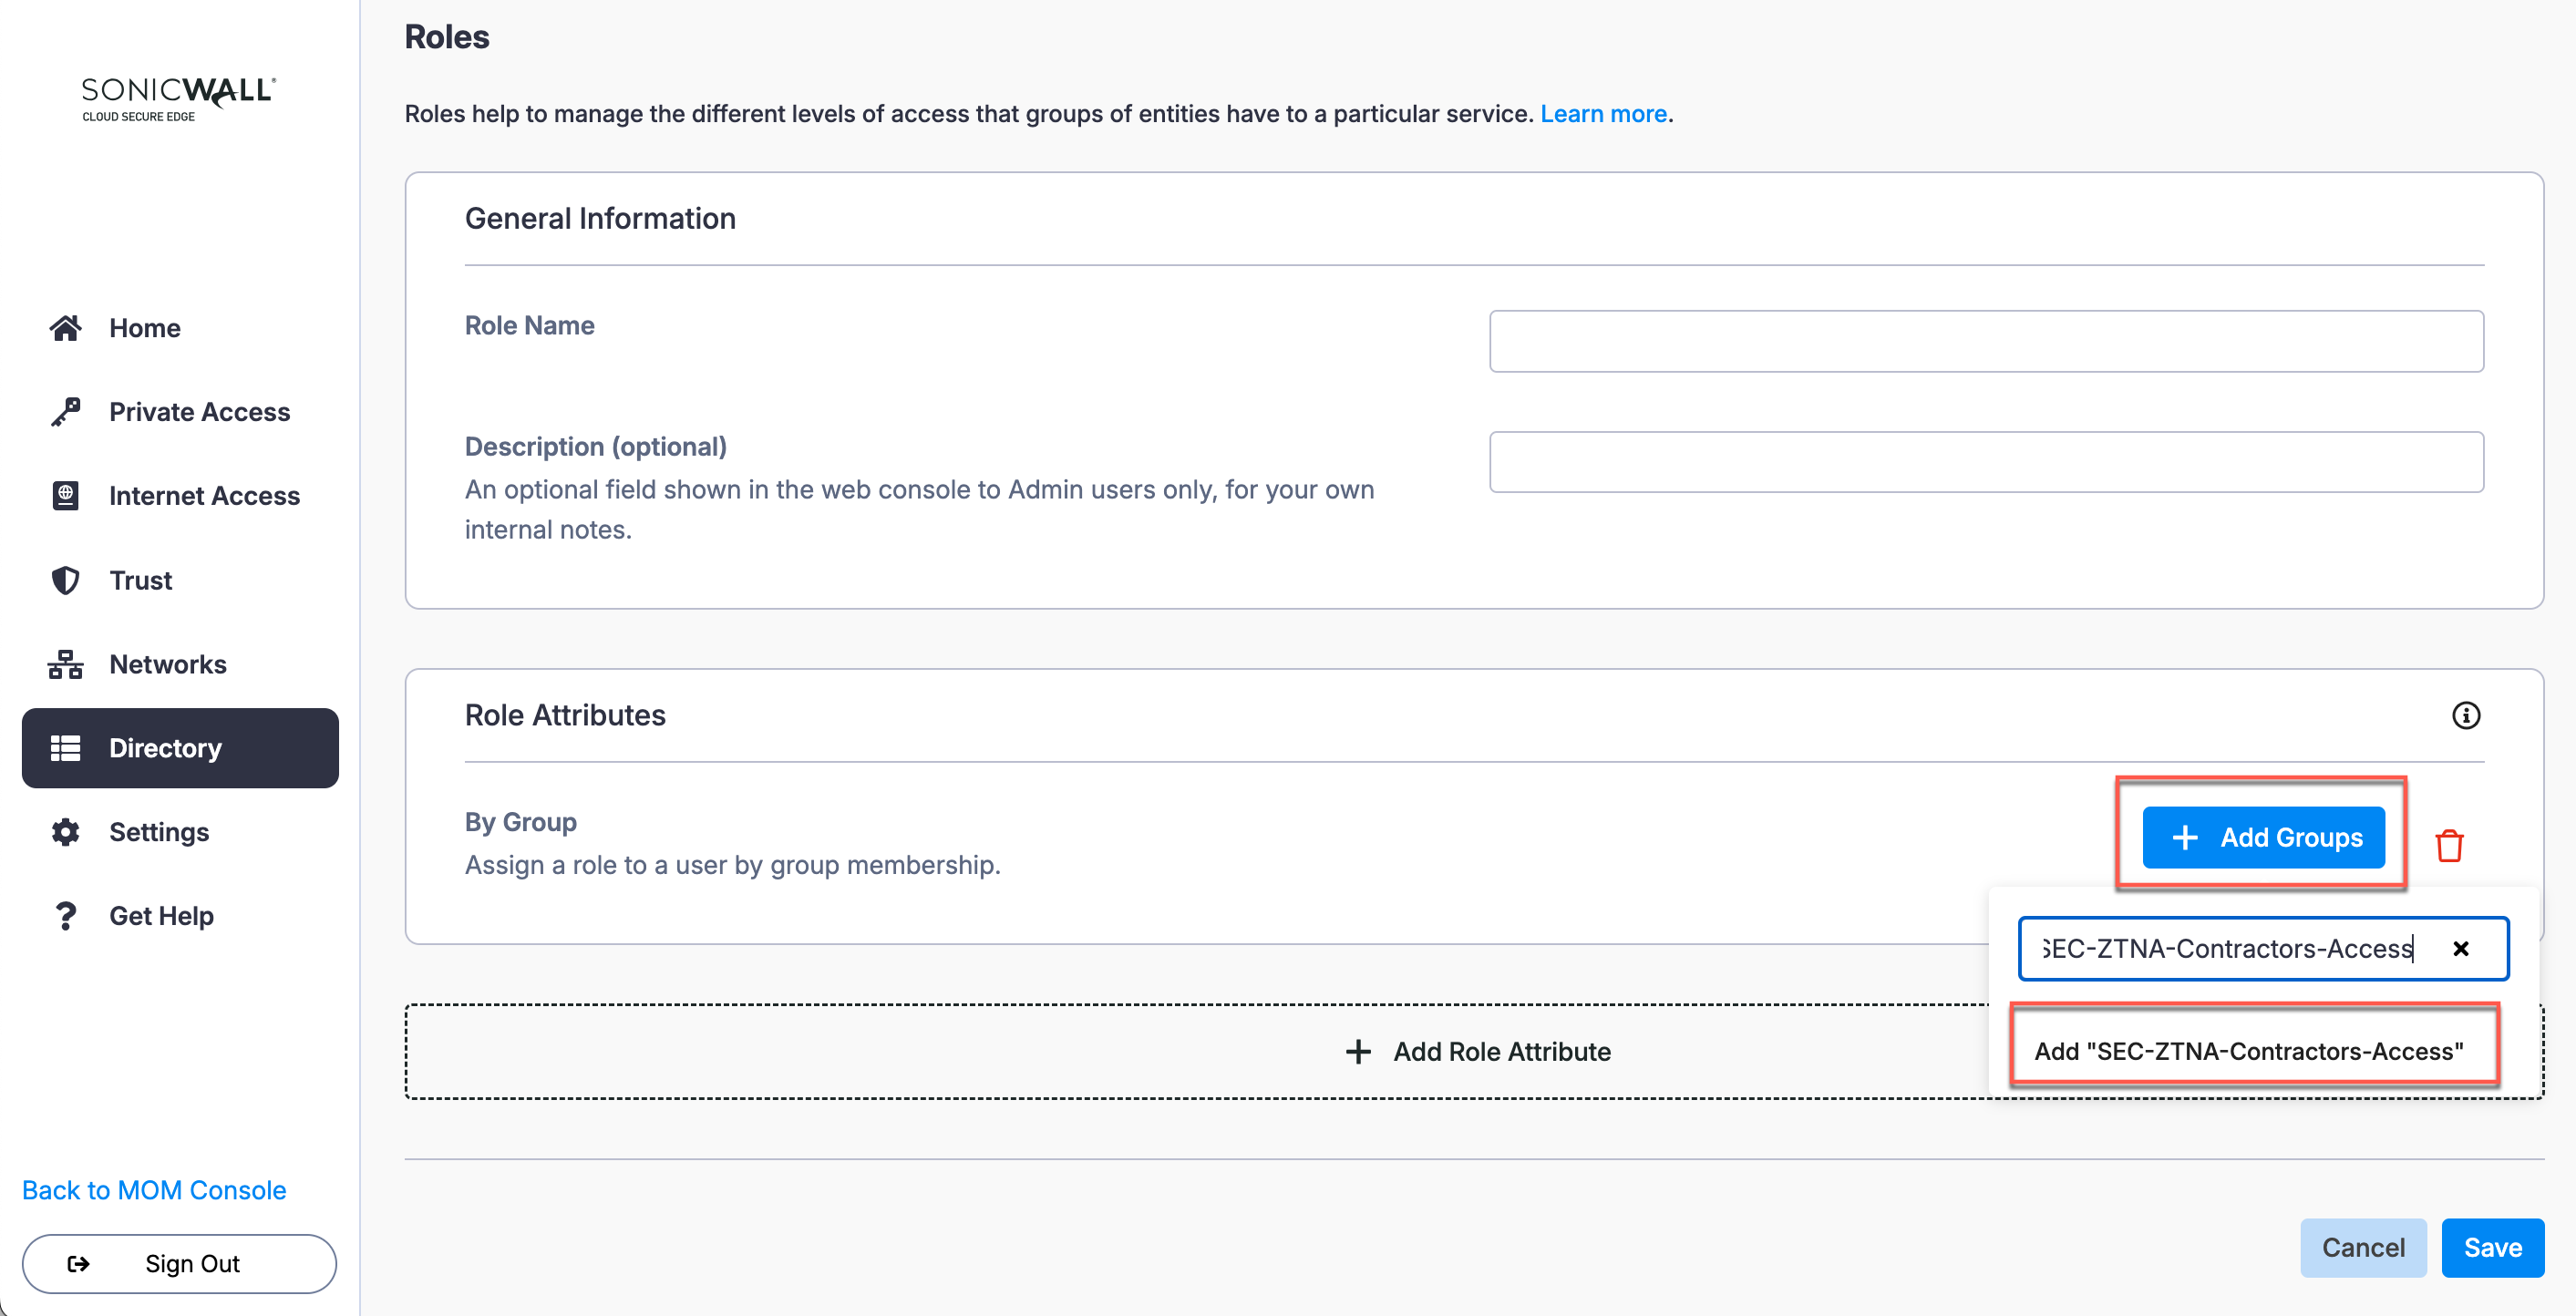Click the Internet Access globe icon
This screenshot has height=1316, width=2576.
(x=66, y=496)
